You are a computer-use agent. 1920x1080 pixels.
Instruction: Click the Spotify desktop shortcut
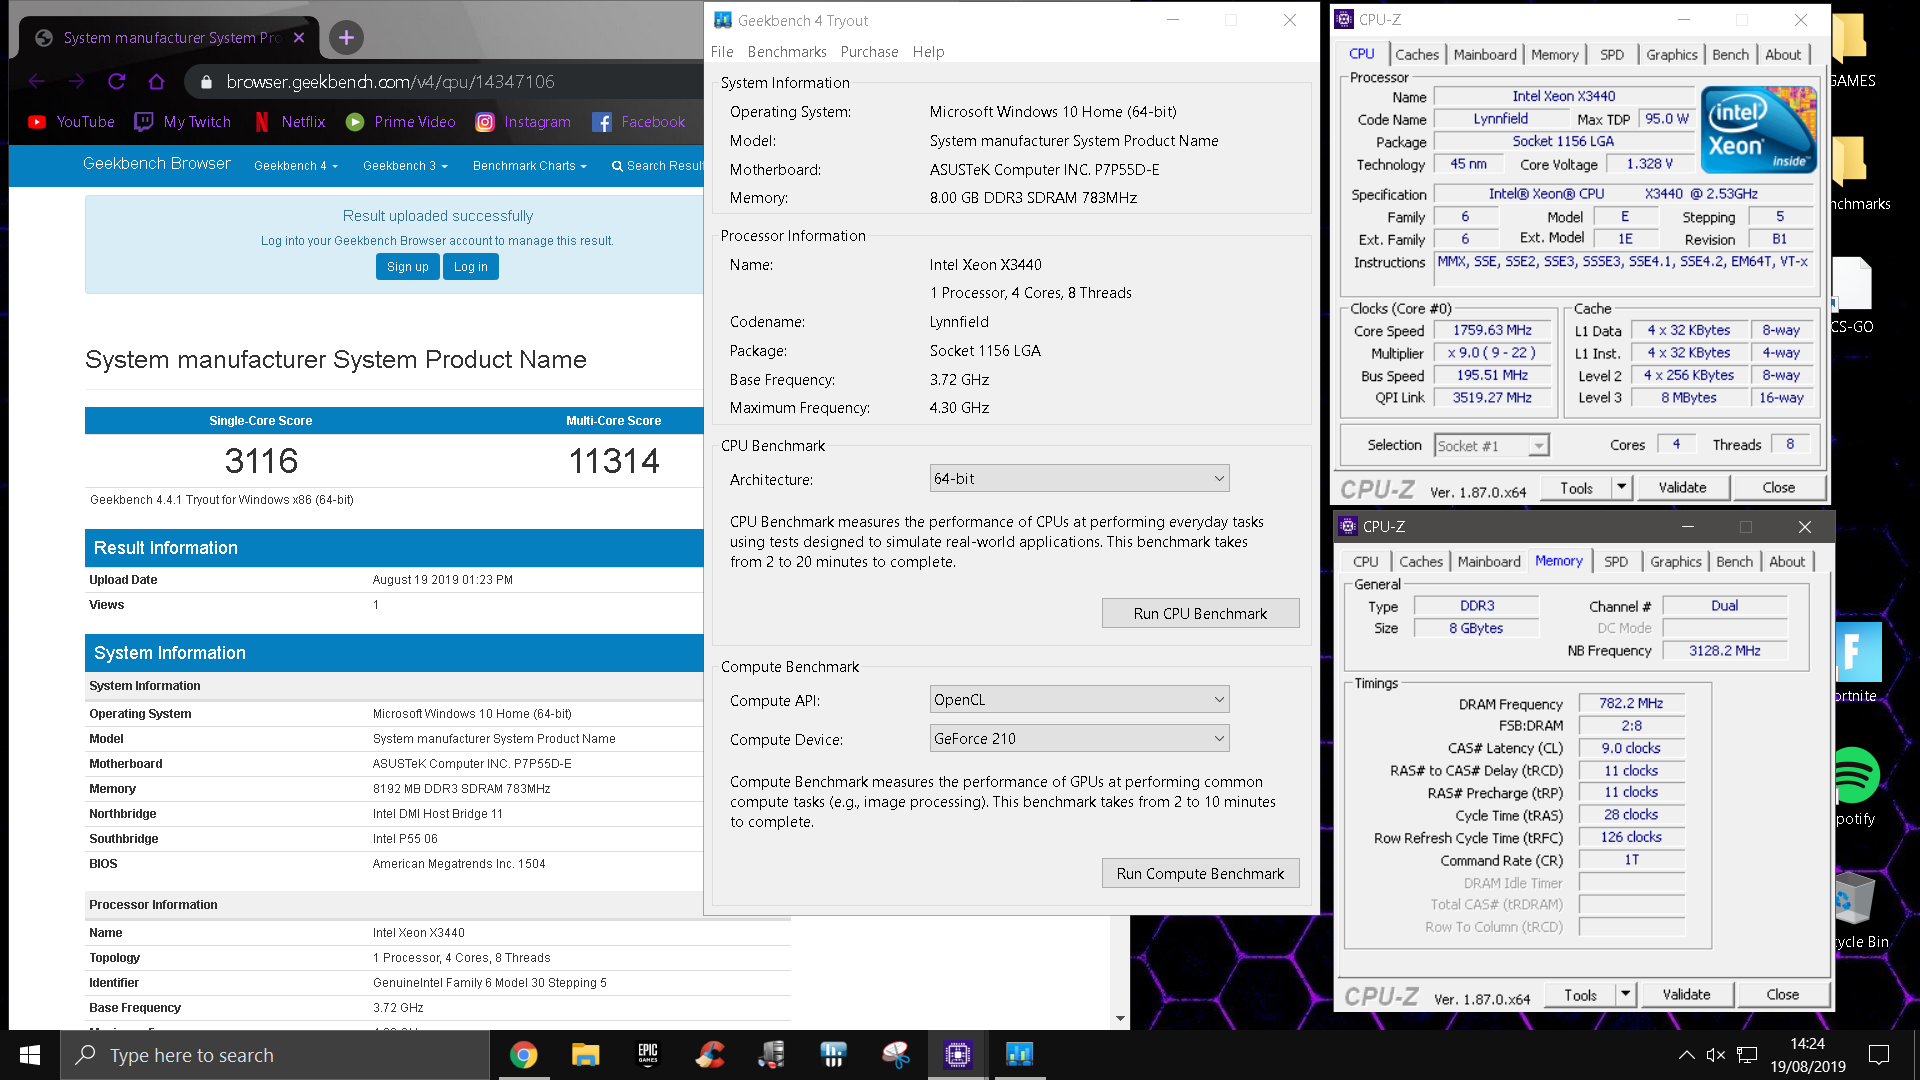[x=1858, y=786]
